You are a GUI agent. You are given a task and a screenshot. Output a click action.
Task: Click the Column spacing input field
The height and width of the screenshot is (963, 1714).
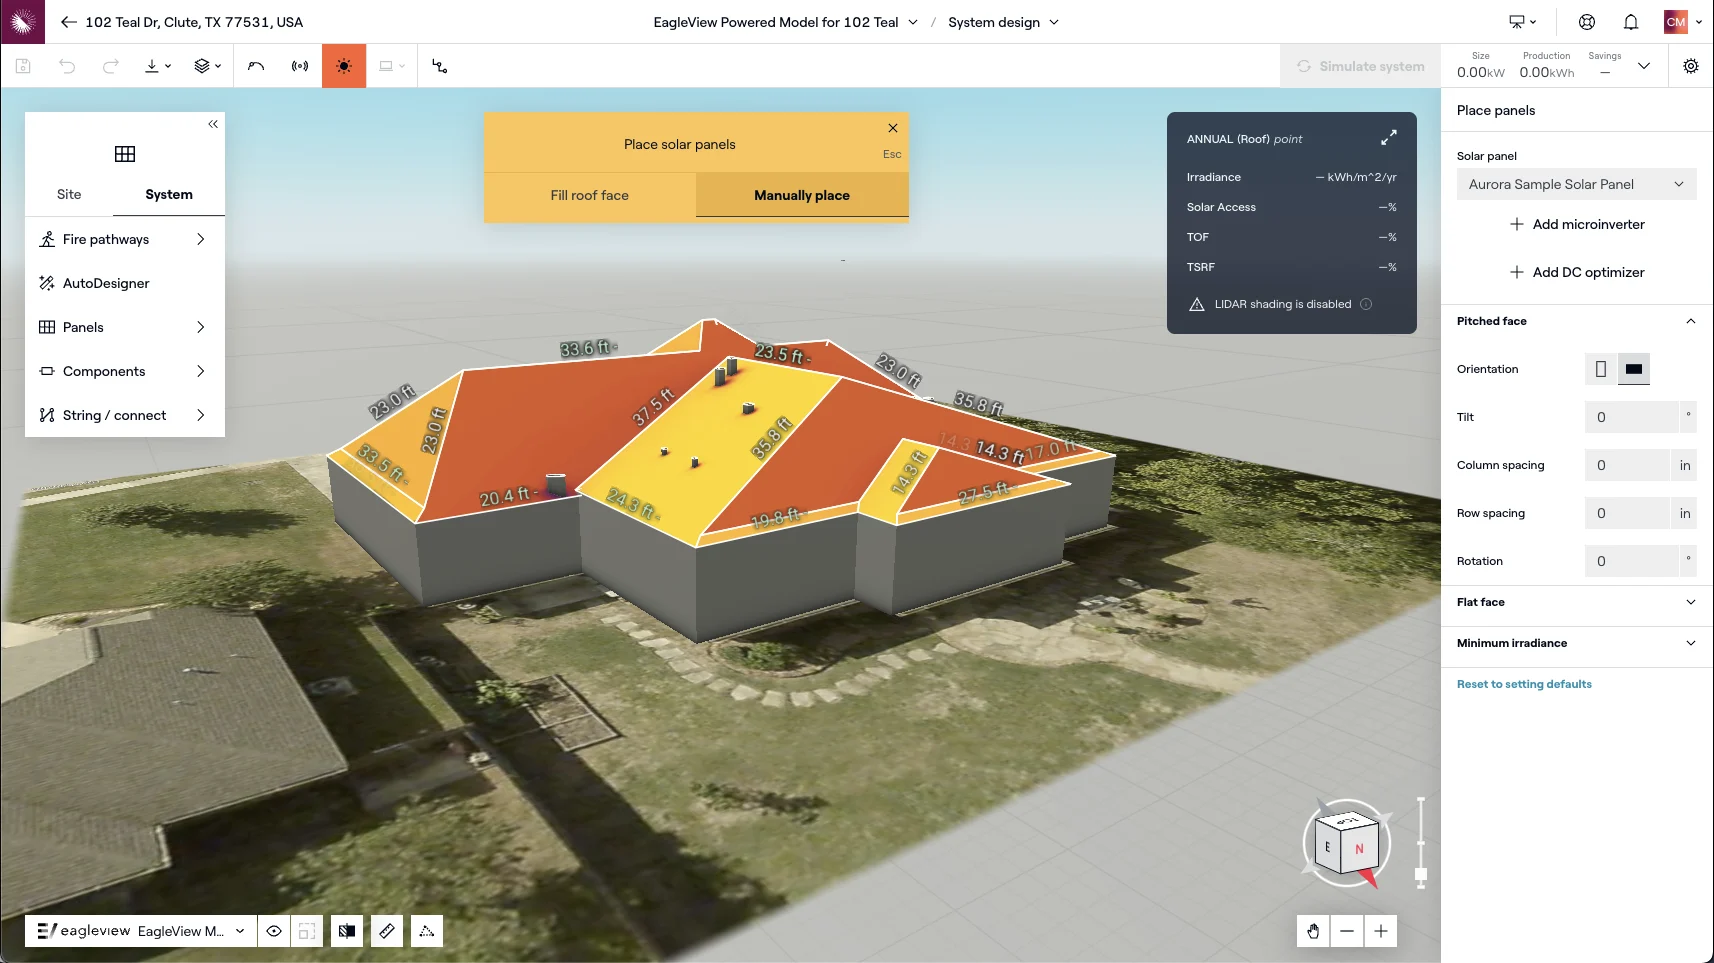pos(1628,465)
